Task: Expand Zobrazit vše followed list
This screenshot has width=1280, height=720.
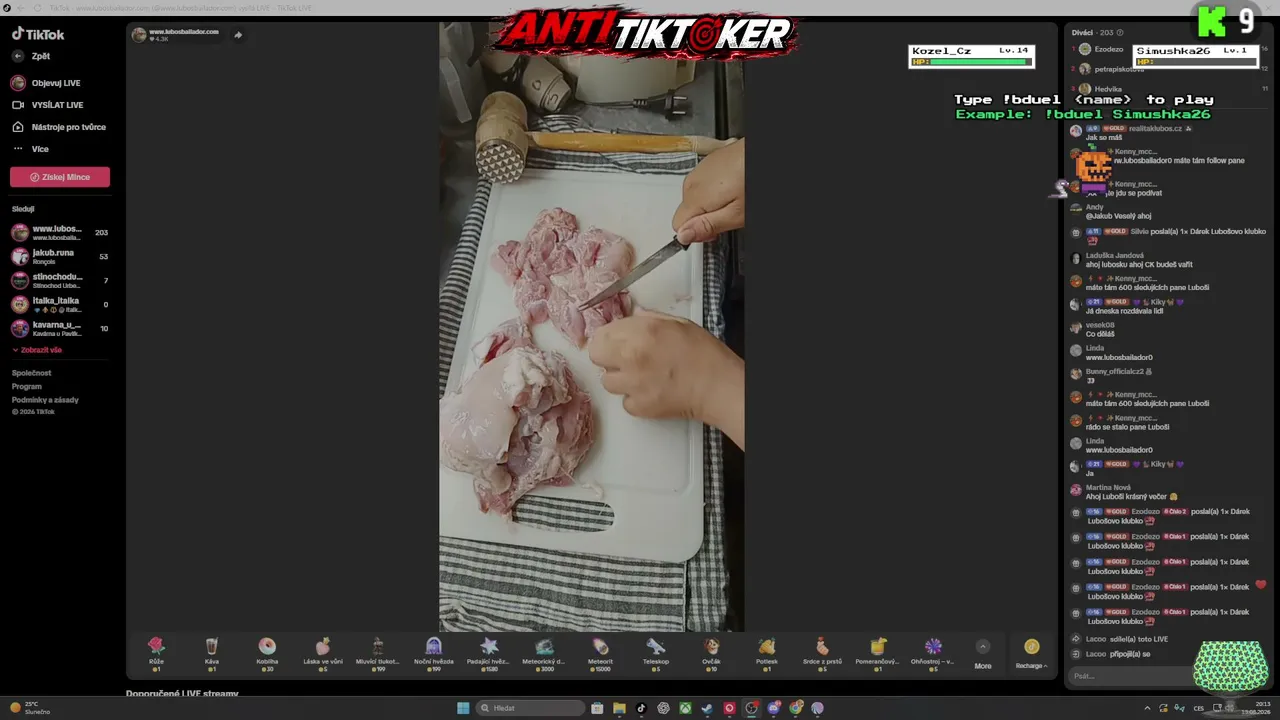Action: point(38,350)
